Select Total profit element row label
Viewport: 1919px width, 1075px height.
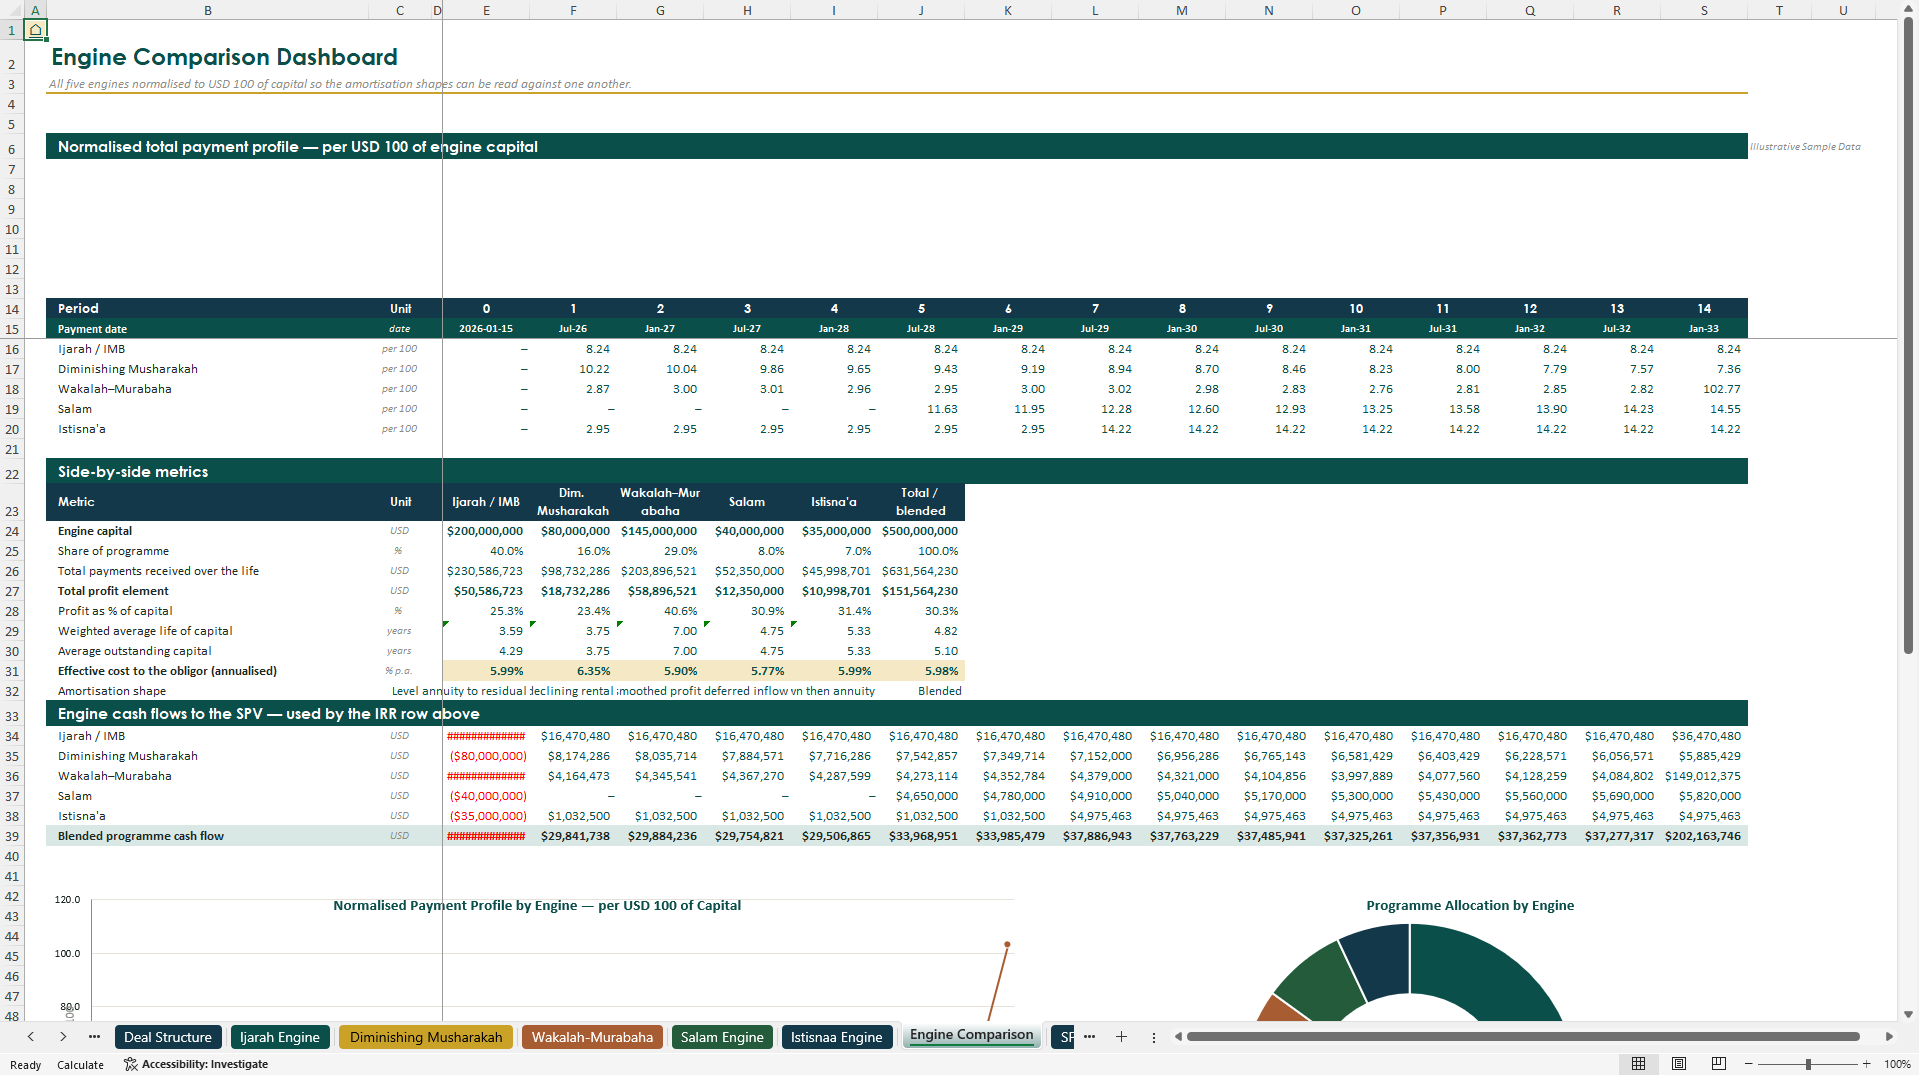coord(113,591)
